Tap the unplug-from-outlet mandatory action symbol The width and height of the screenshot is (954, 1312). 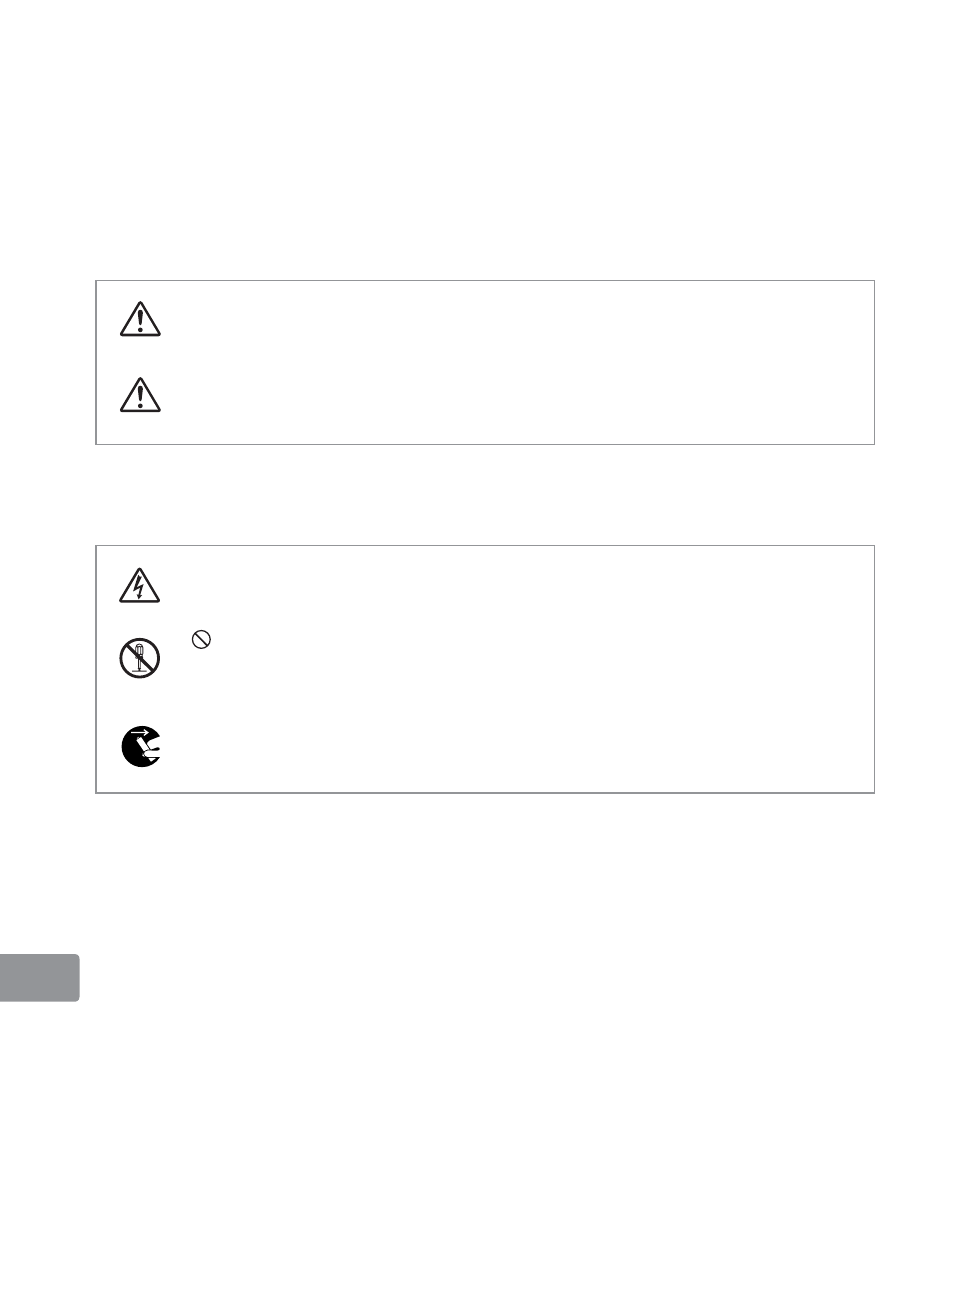tap(141, 747)
